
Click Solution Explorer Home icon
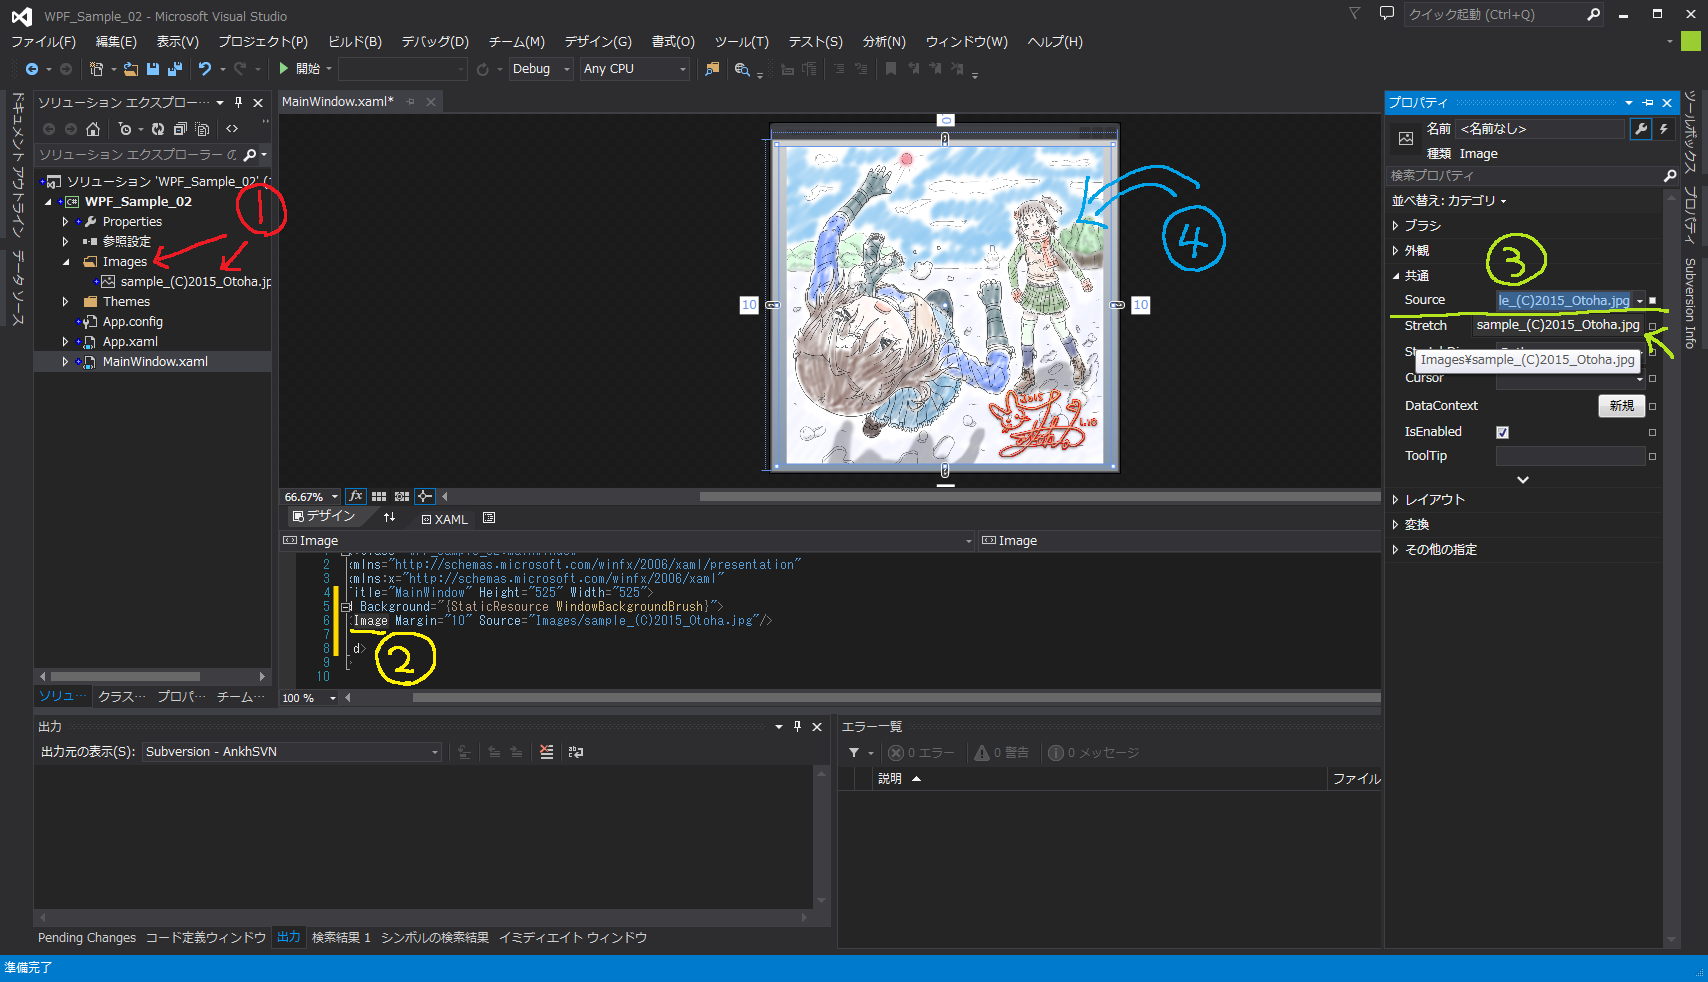[93, 129]
